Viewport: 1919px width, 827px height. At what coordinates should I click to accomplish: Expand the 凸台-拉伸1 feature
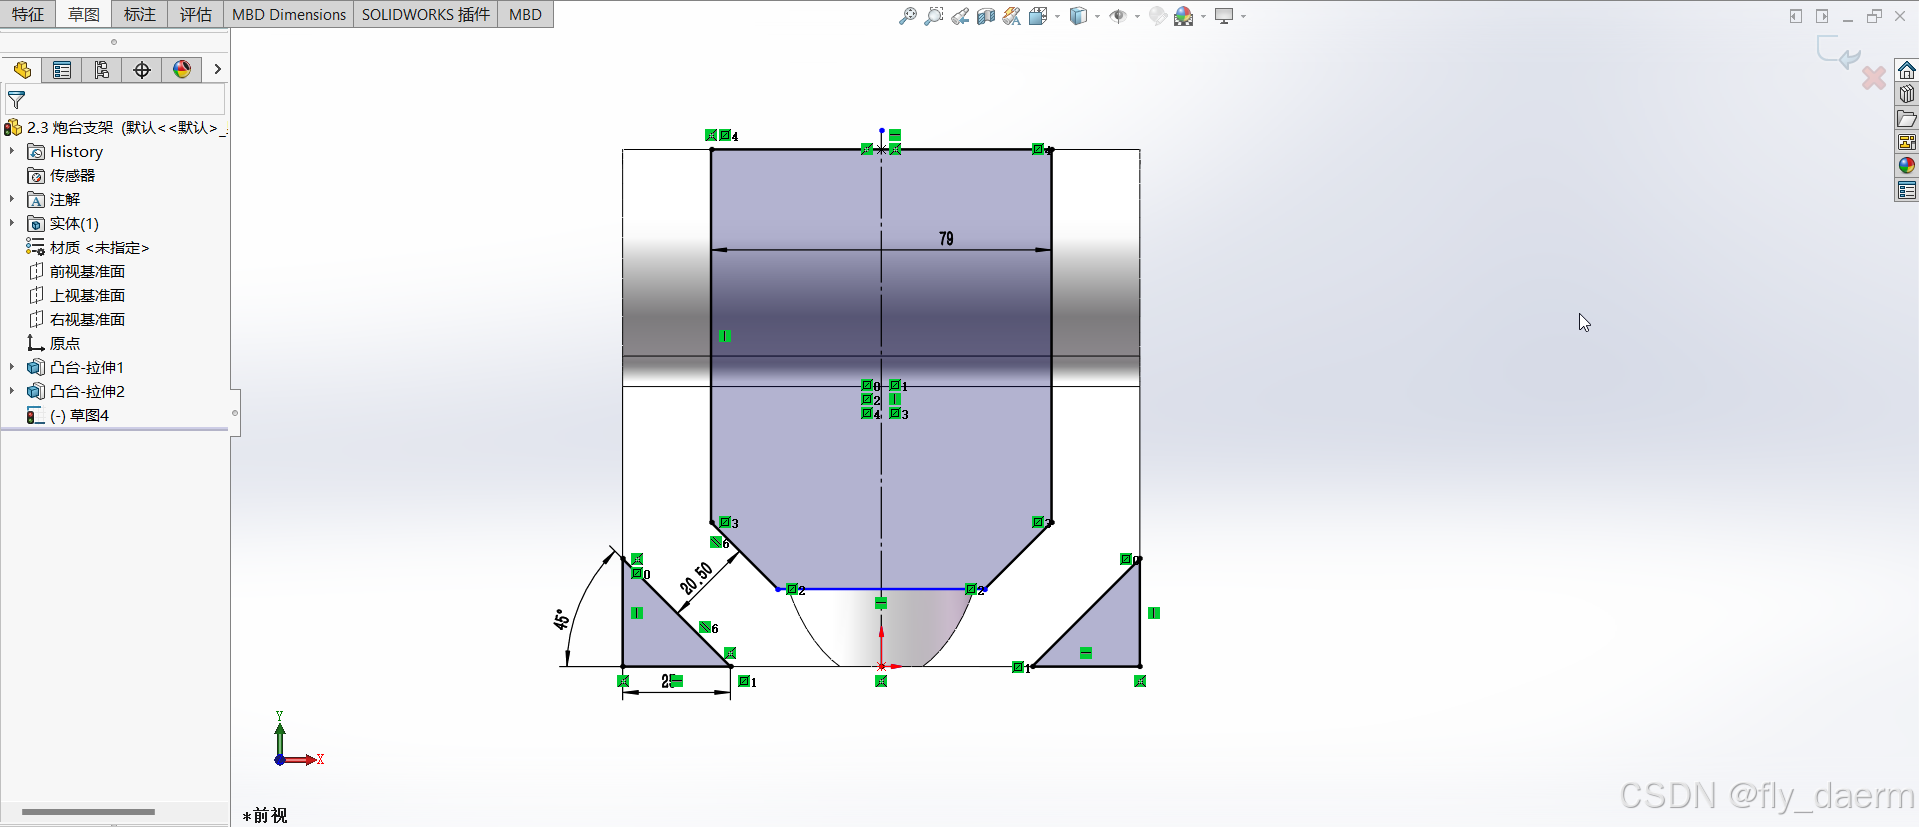[12, 367]
